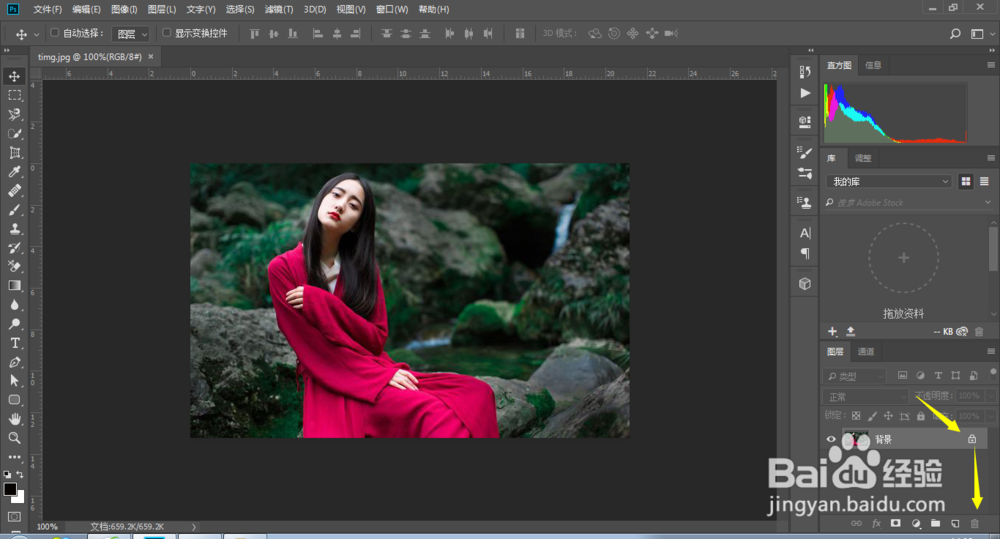The width and height of the screenshot is (1000, 539).
Task: Select the Crop tool
Action: point(14,152)
